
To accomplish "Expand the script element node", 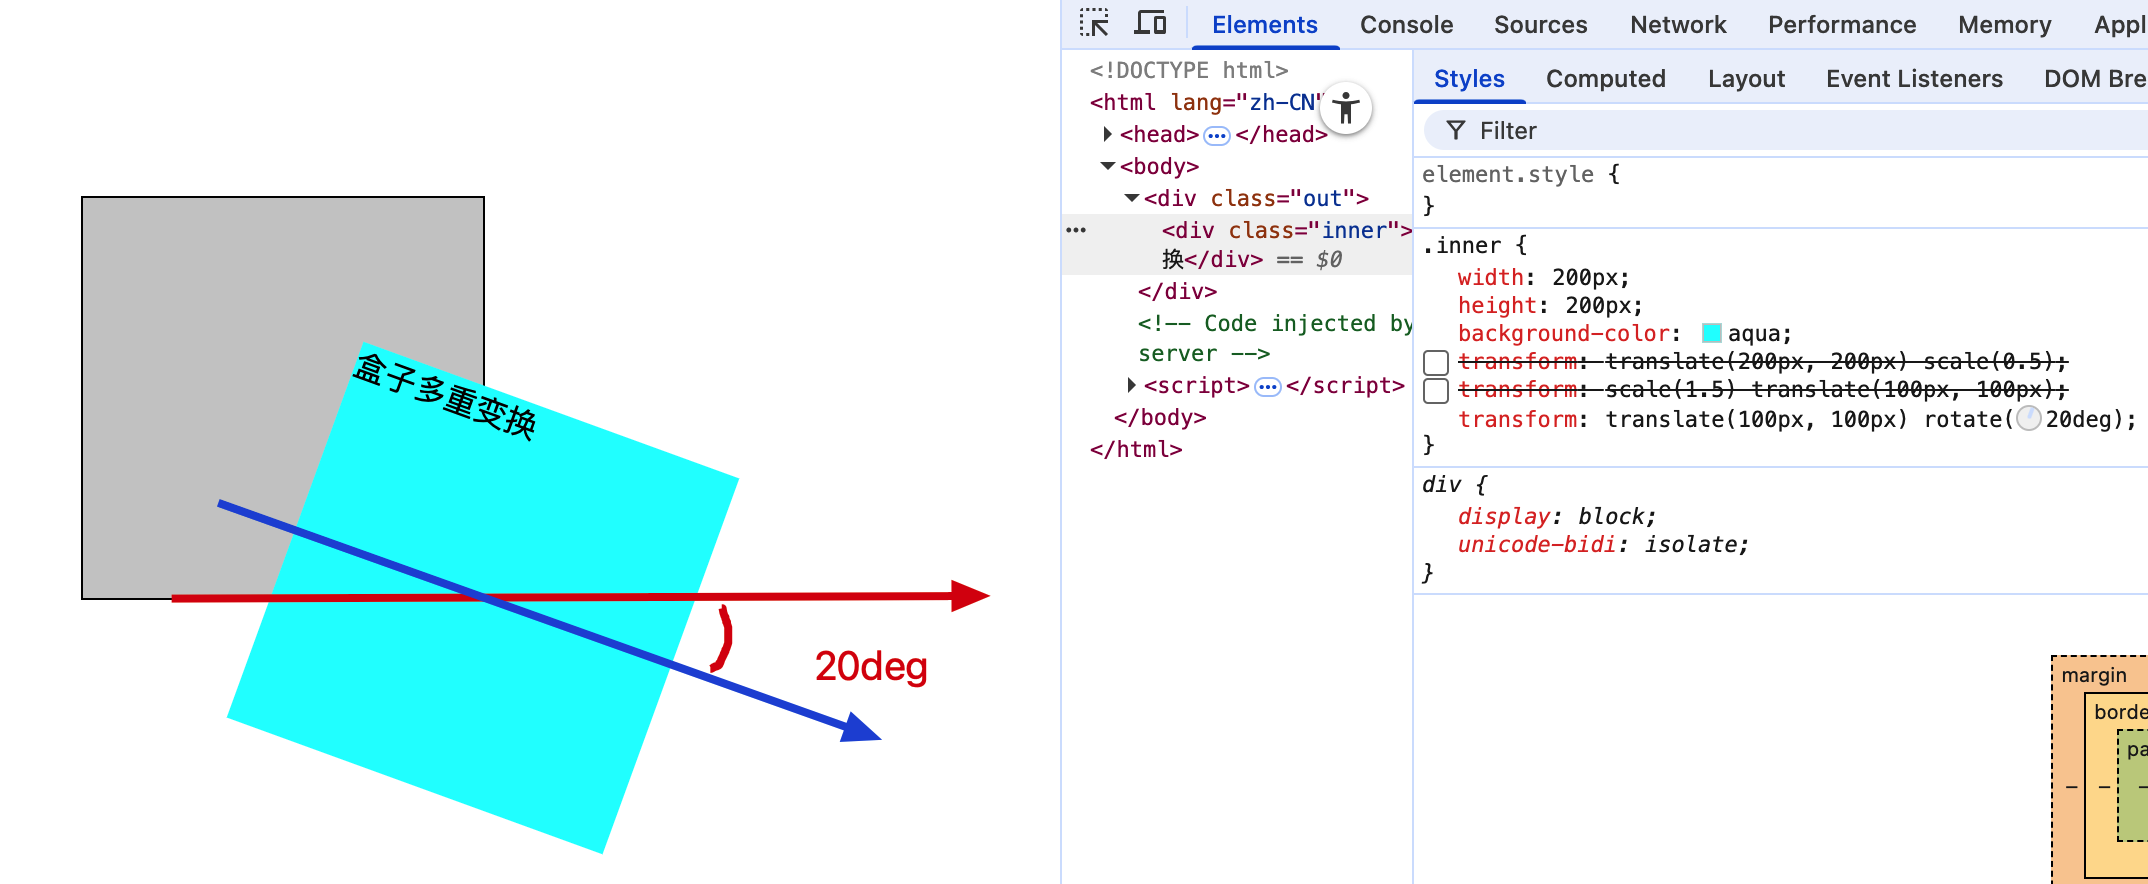I will point(1132,385).
